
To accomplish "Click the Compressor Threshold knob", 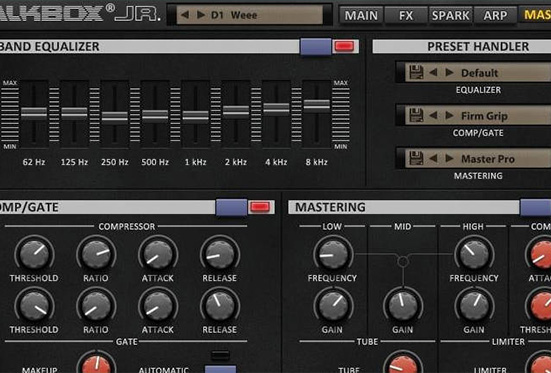I will click(34, 254).
